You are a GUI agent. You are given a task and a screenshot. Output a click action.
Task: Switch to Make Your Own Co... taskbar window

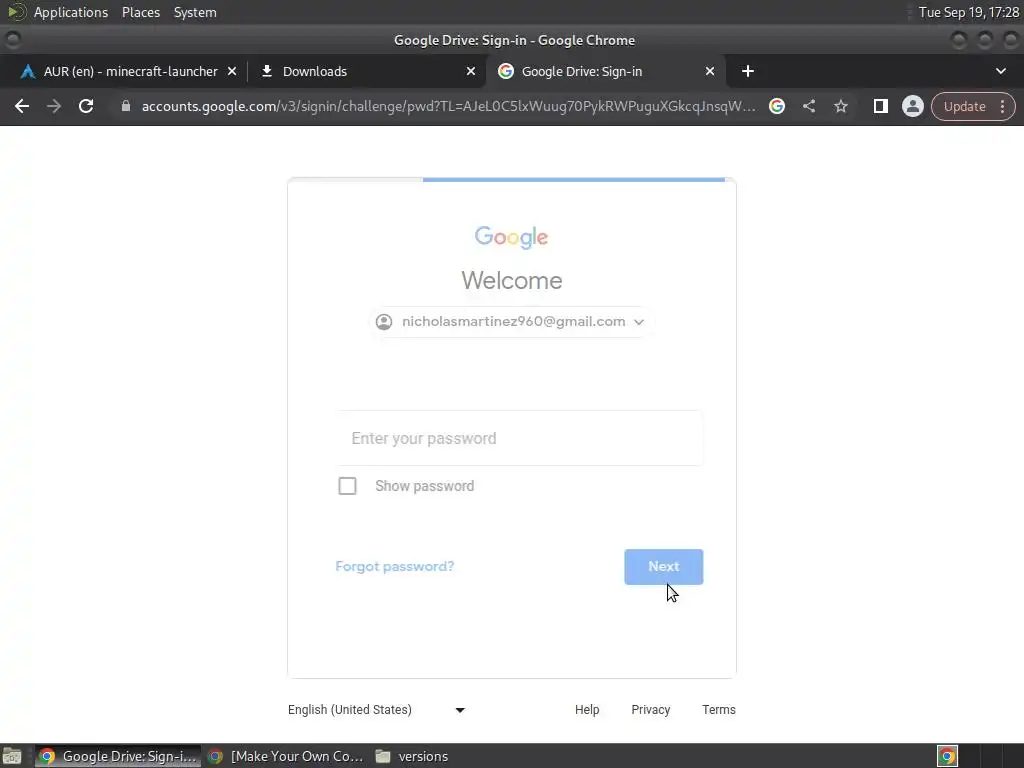point(286,756)
